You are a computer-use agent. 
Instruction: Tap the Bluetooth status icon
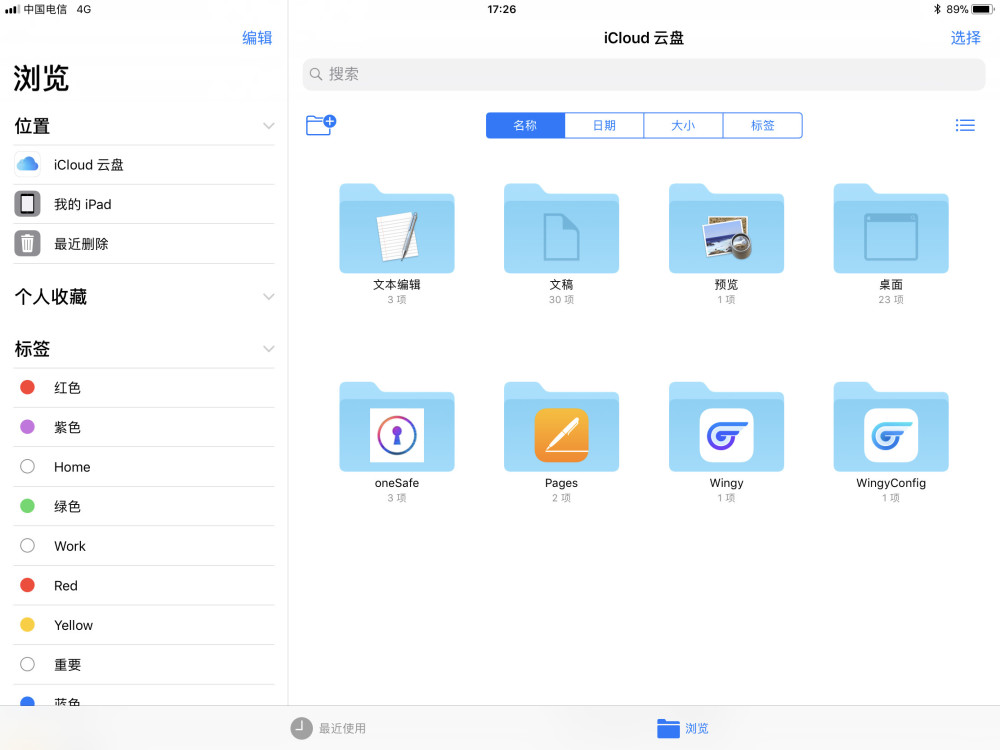(x=937, y=9)
